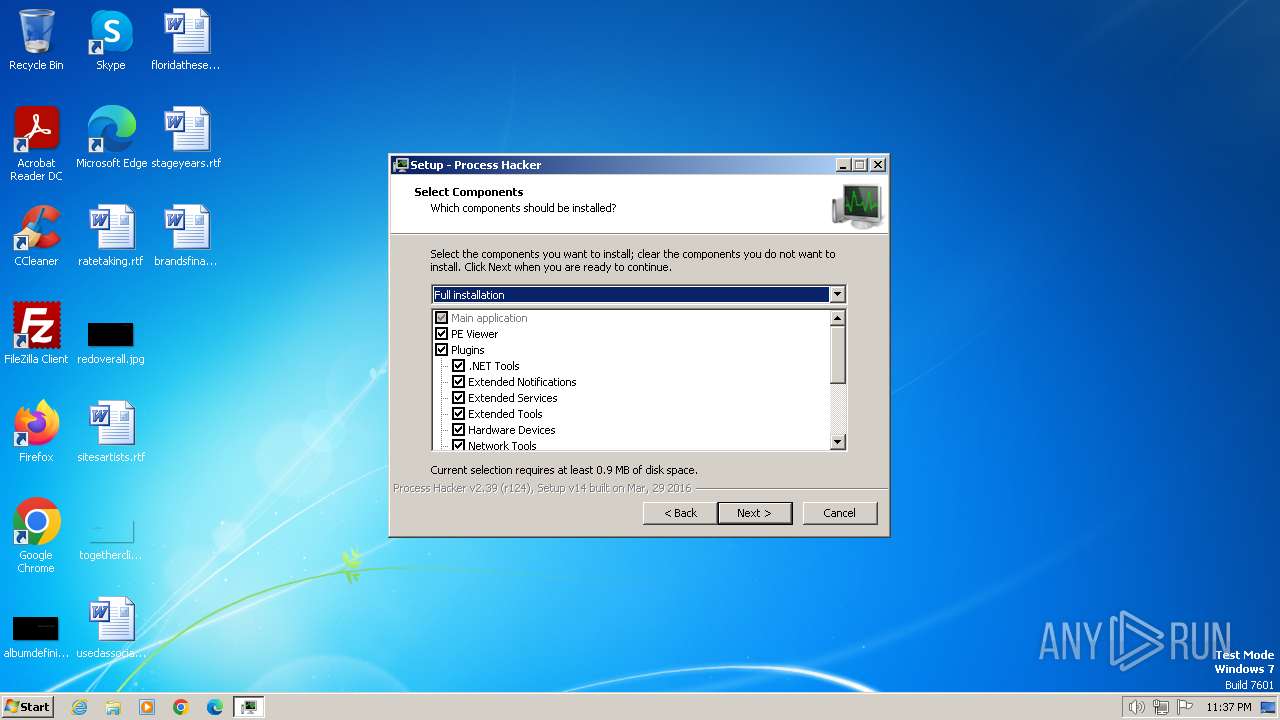Launch FileZilla Client desktop shortcut

(x=36, y=334)
